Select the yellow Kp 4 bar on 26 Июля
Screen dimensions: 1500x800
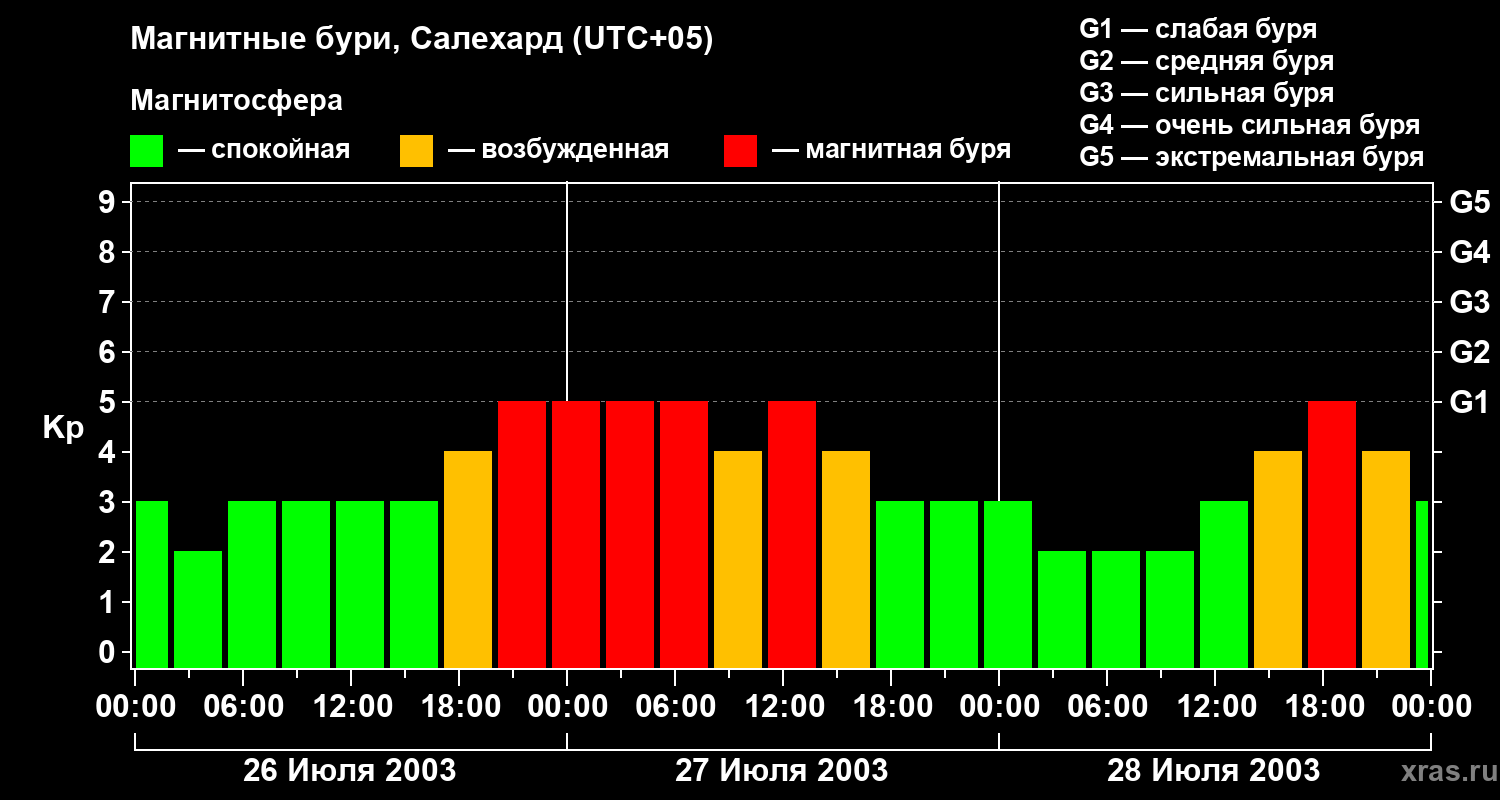[x=468, y=559]
